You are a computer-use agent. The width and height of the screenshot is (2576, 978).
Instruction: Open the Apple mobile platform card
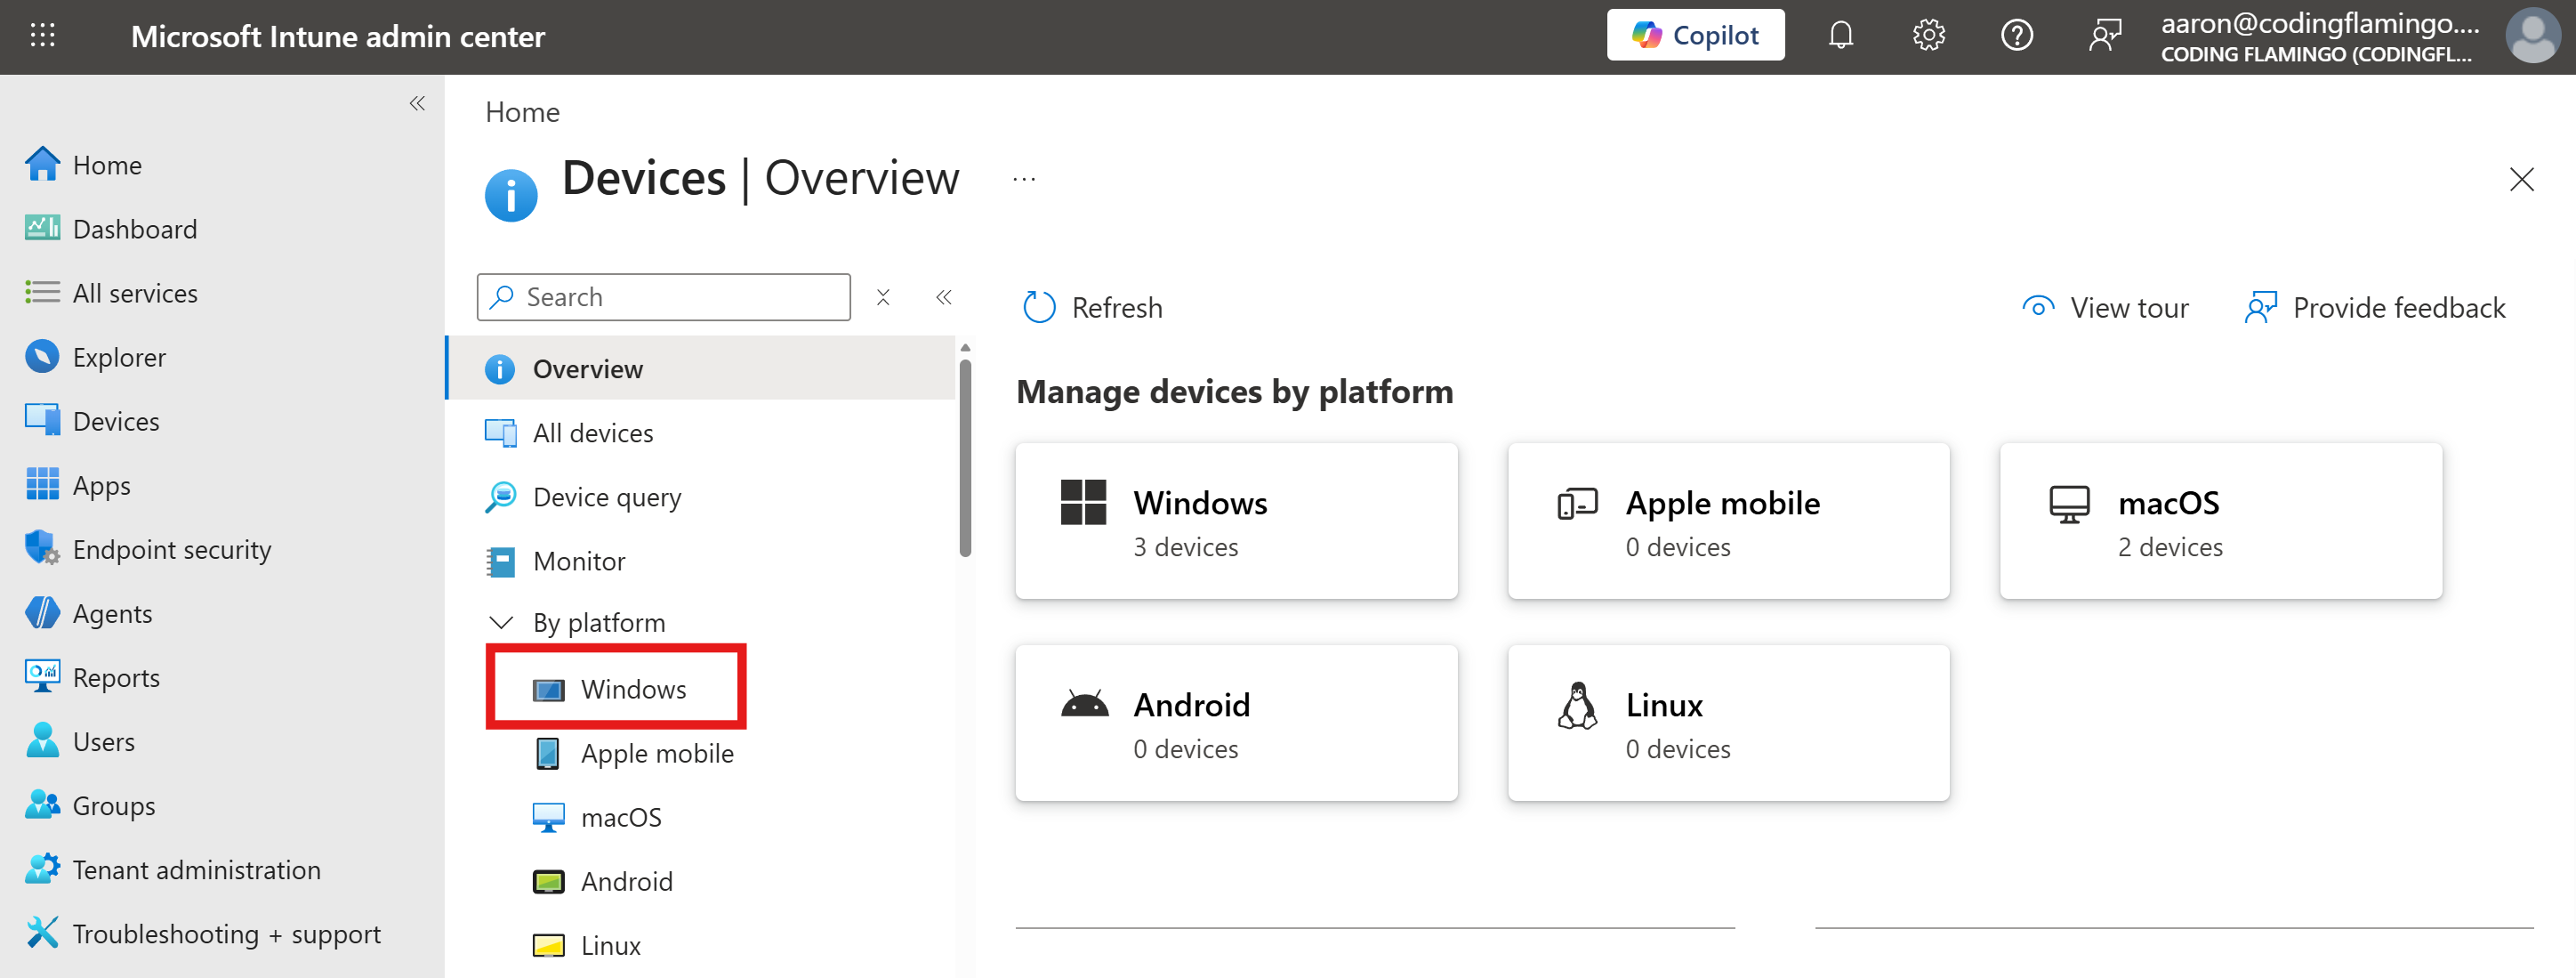click(x=1729, y=522)
